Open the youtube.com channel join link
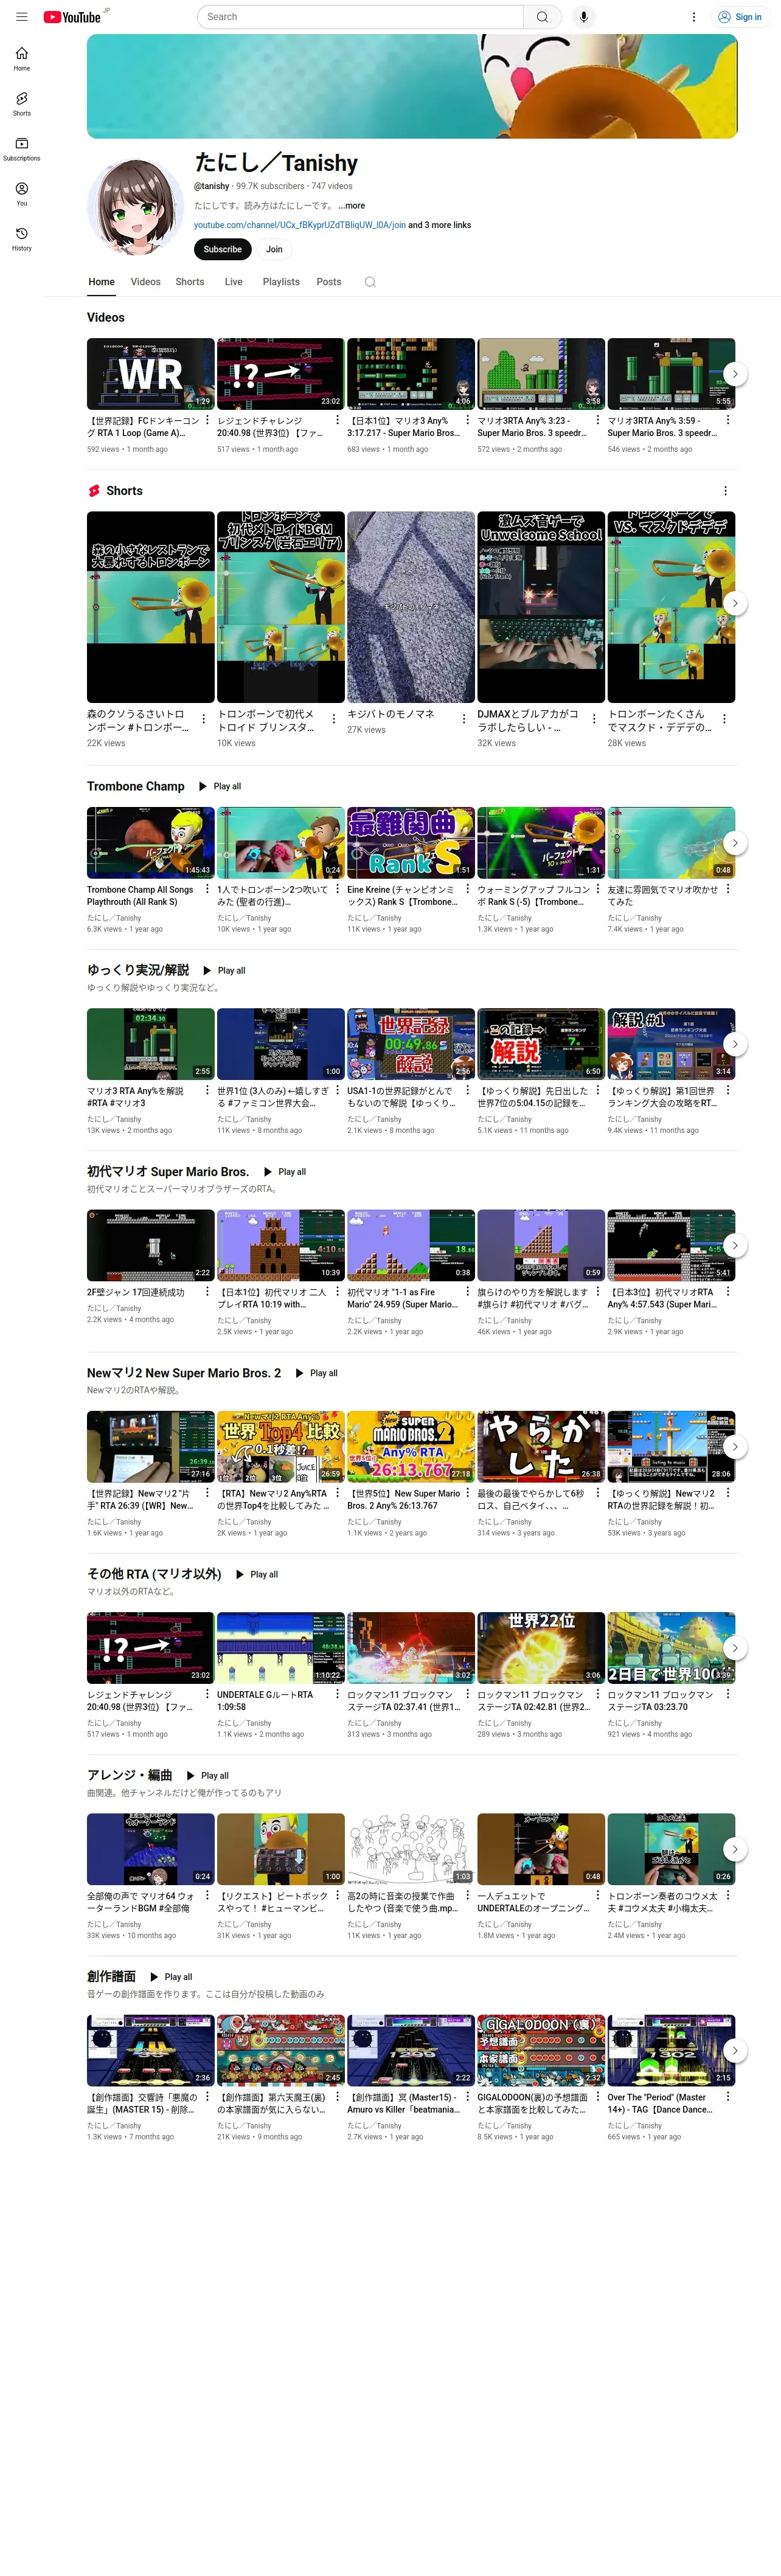This screenshot has width=781, height=2576. [x=300, y=225]
